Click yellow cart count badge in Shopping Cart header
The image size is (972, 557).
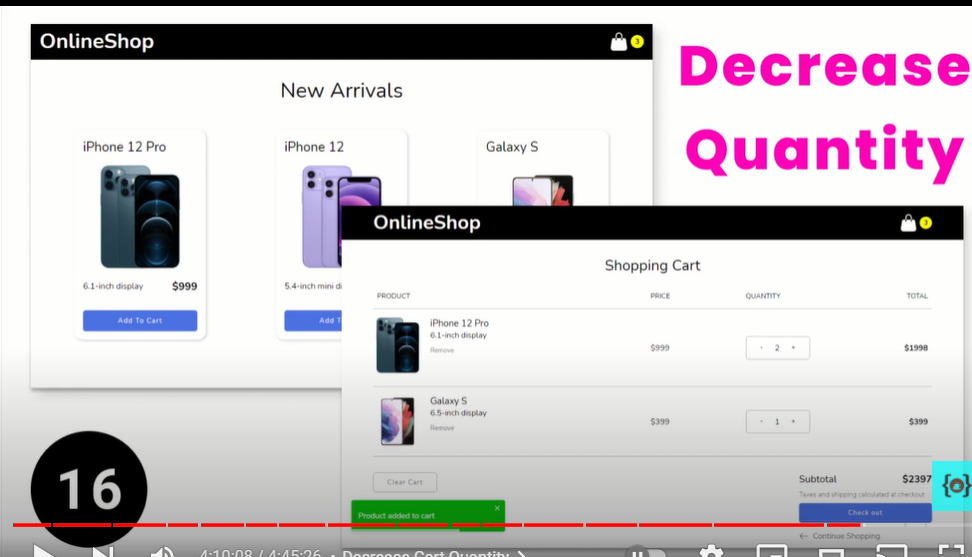pos(926,223)
